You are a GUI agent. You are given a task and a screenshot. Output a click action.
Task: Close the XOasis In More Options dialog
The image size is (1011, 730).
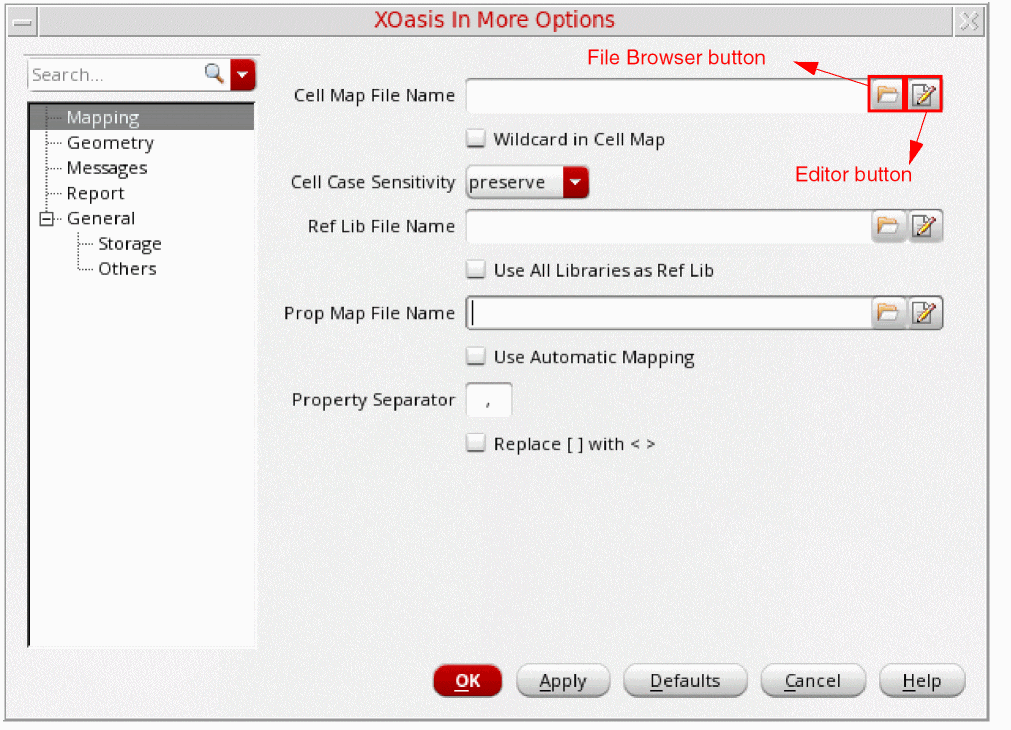click(969, 22)
